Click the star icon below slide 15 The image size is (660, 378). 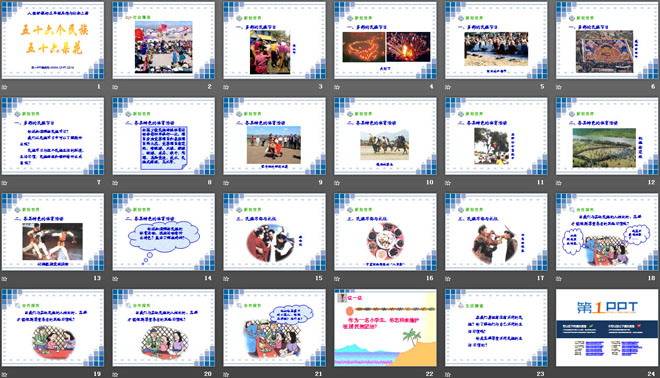[x=226, y=278]
